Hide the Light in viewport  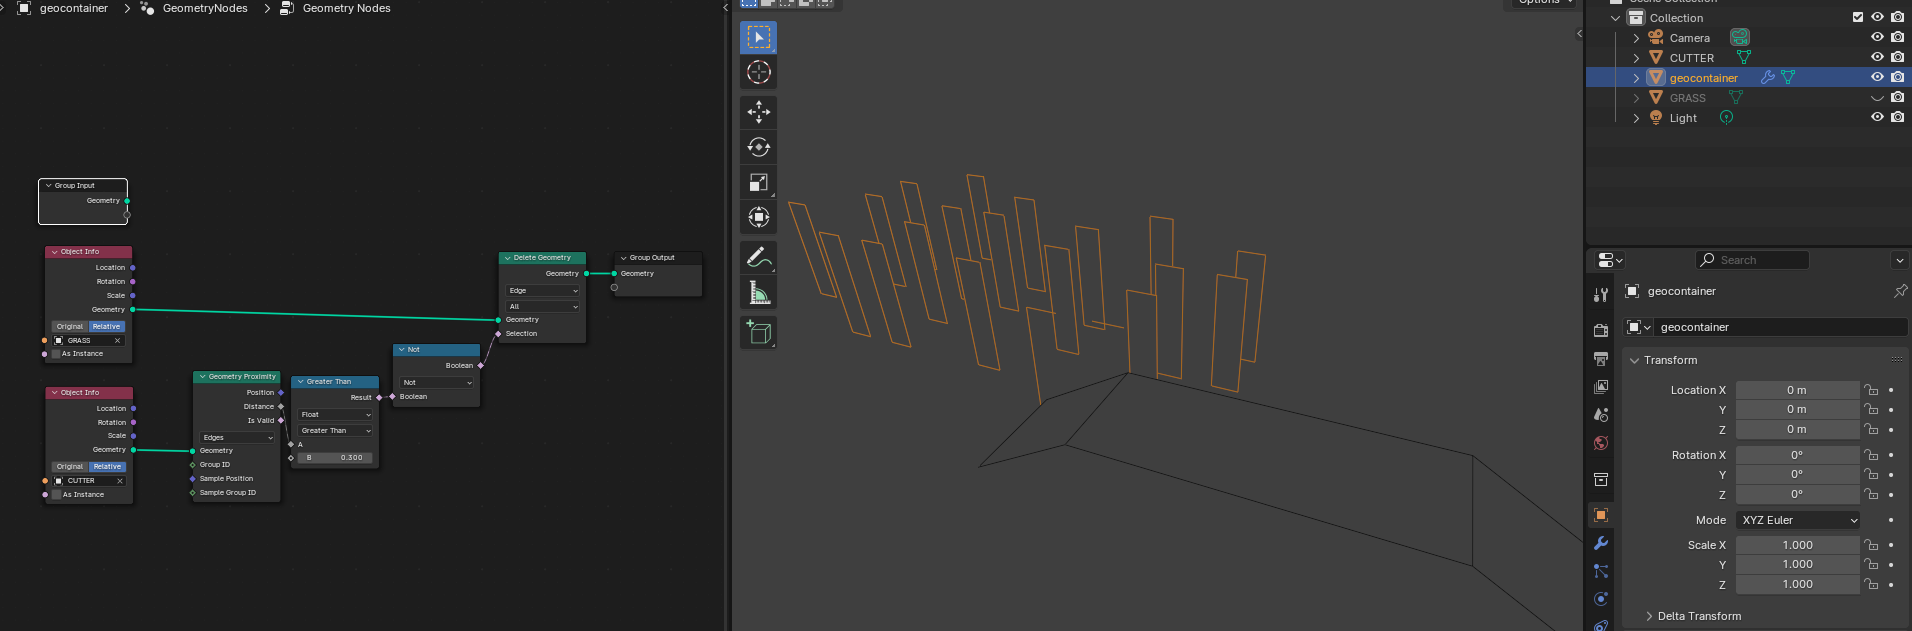pyautogui.click(x=1877, y=117)
